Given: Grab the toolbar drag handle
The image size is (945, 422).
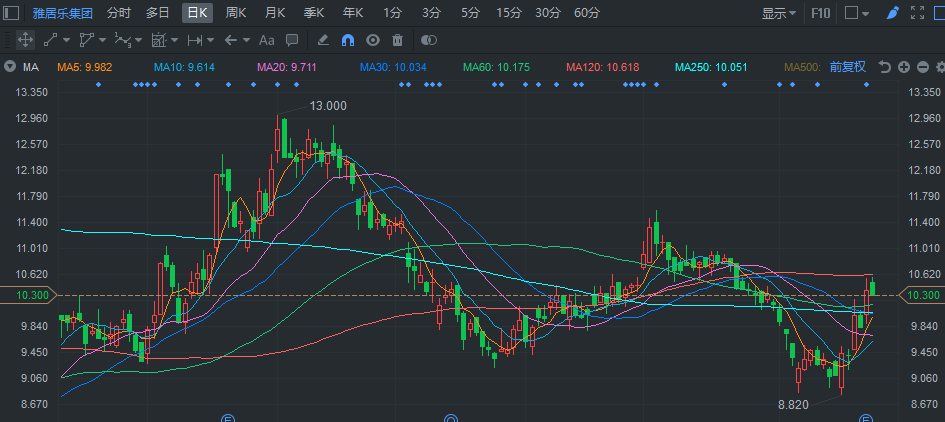Looking at the screenshot, I should coord(6,40).
